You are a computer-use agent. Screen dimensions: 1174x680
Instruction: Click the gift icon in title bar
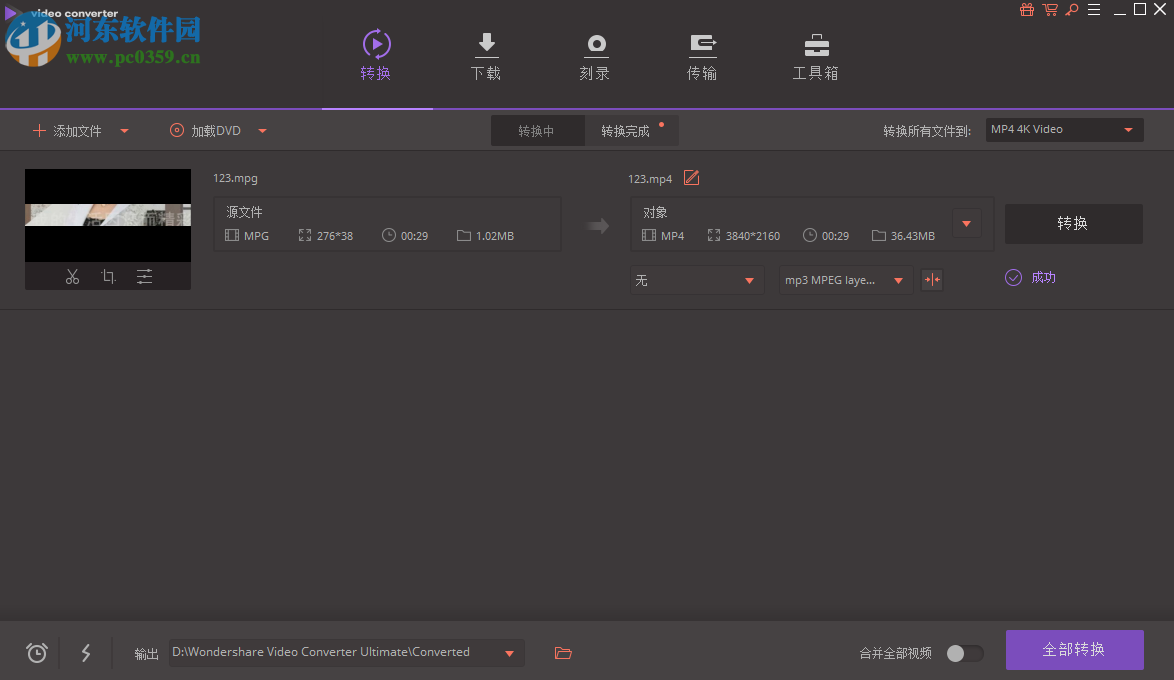(1027, 10)
